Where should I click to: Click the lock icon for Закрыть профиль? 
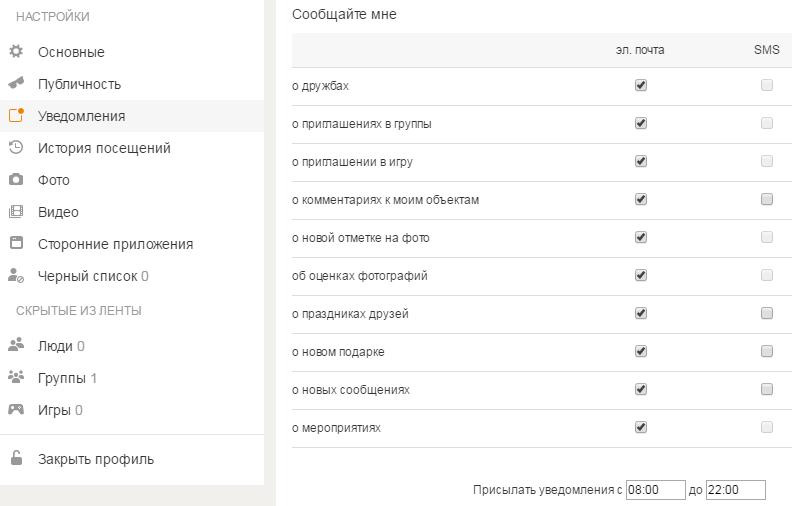click(x=16, y=459)
